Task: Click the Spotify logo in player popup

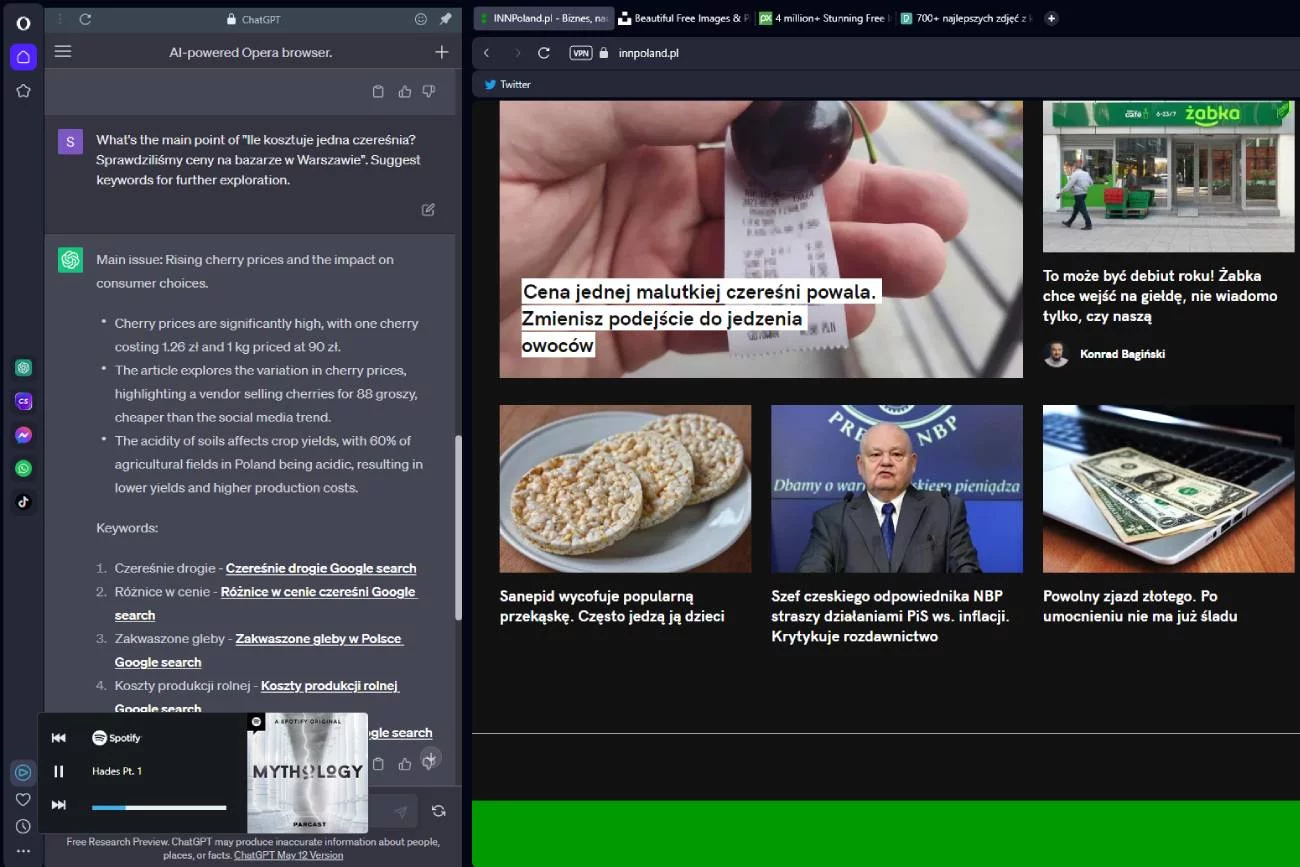Action: (117, 738)
